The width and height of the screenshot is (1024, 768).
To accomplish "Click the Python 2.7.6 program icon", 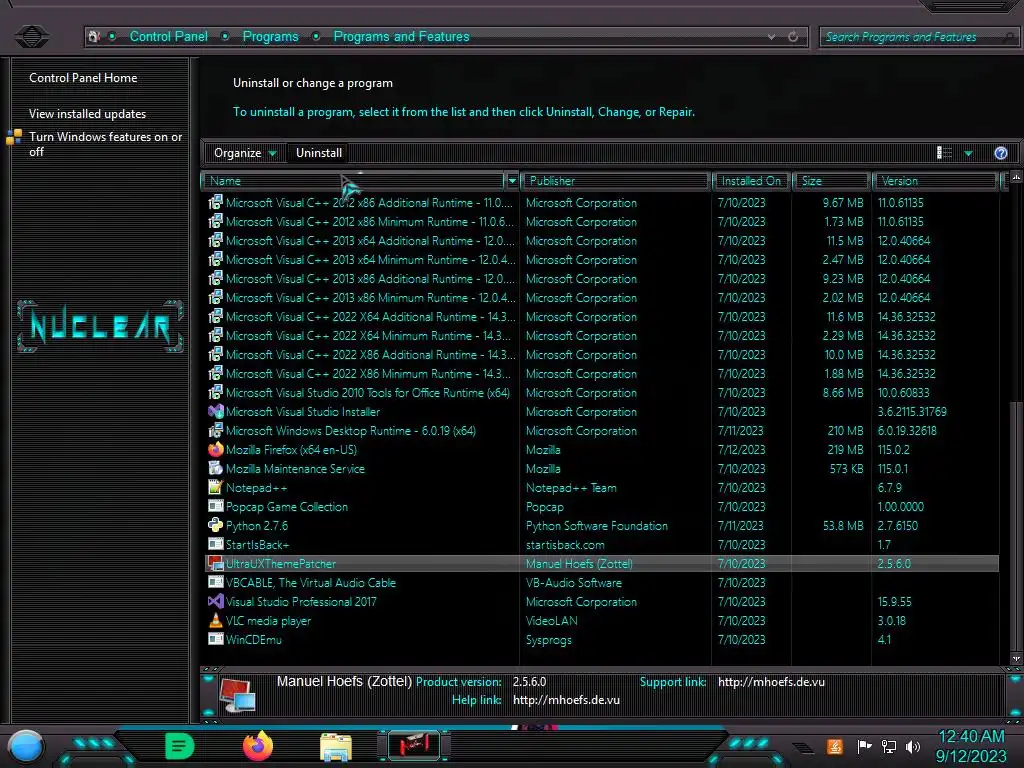I will pos(216,525).
